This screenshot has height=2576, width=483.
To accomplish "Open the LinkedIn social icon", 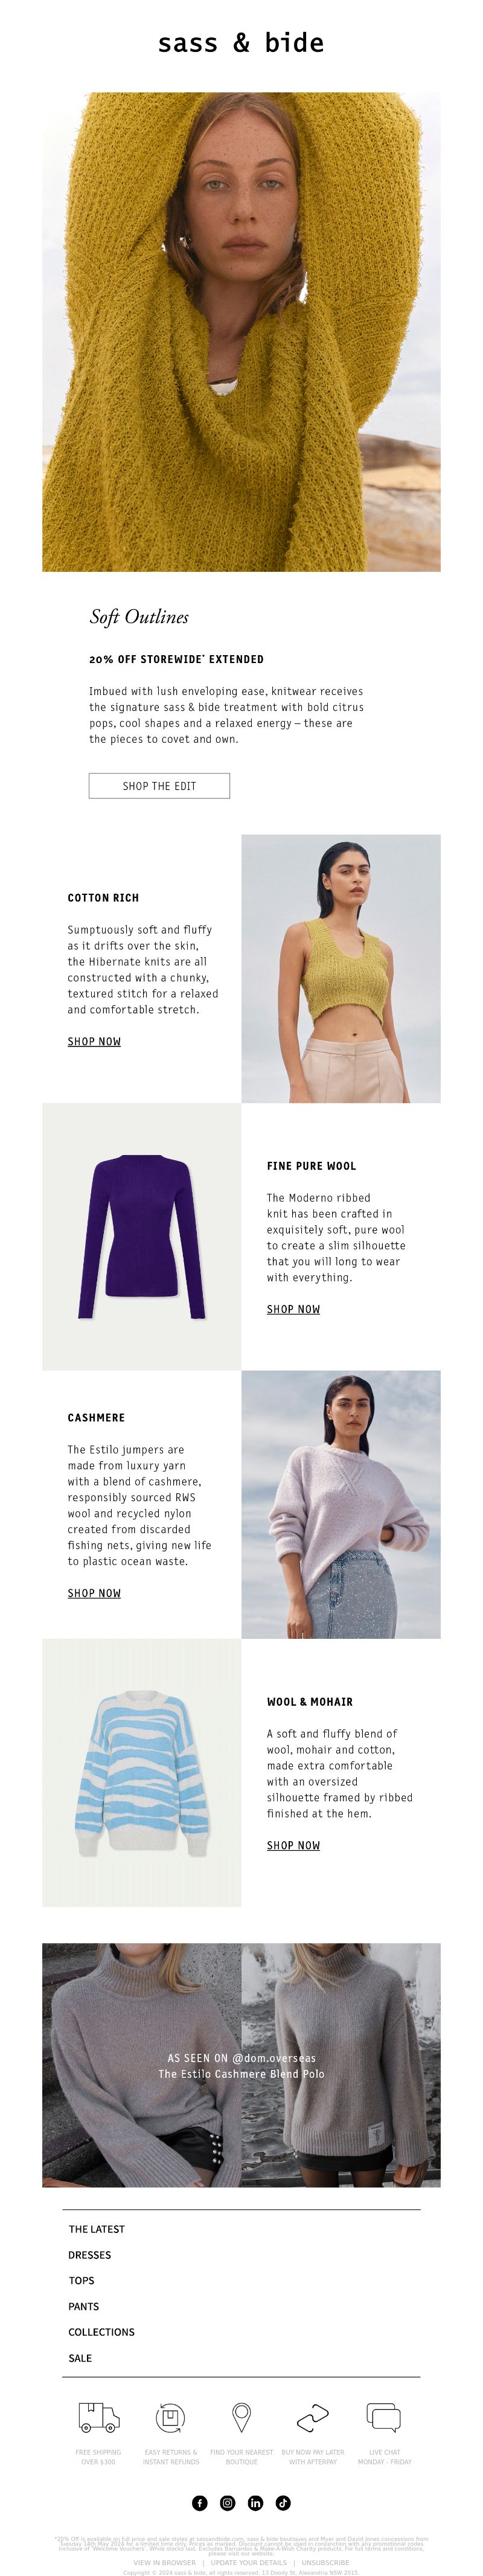I will pyautogui.click(x=256, y=2503).
